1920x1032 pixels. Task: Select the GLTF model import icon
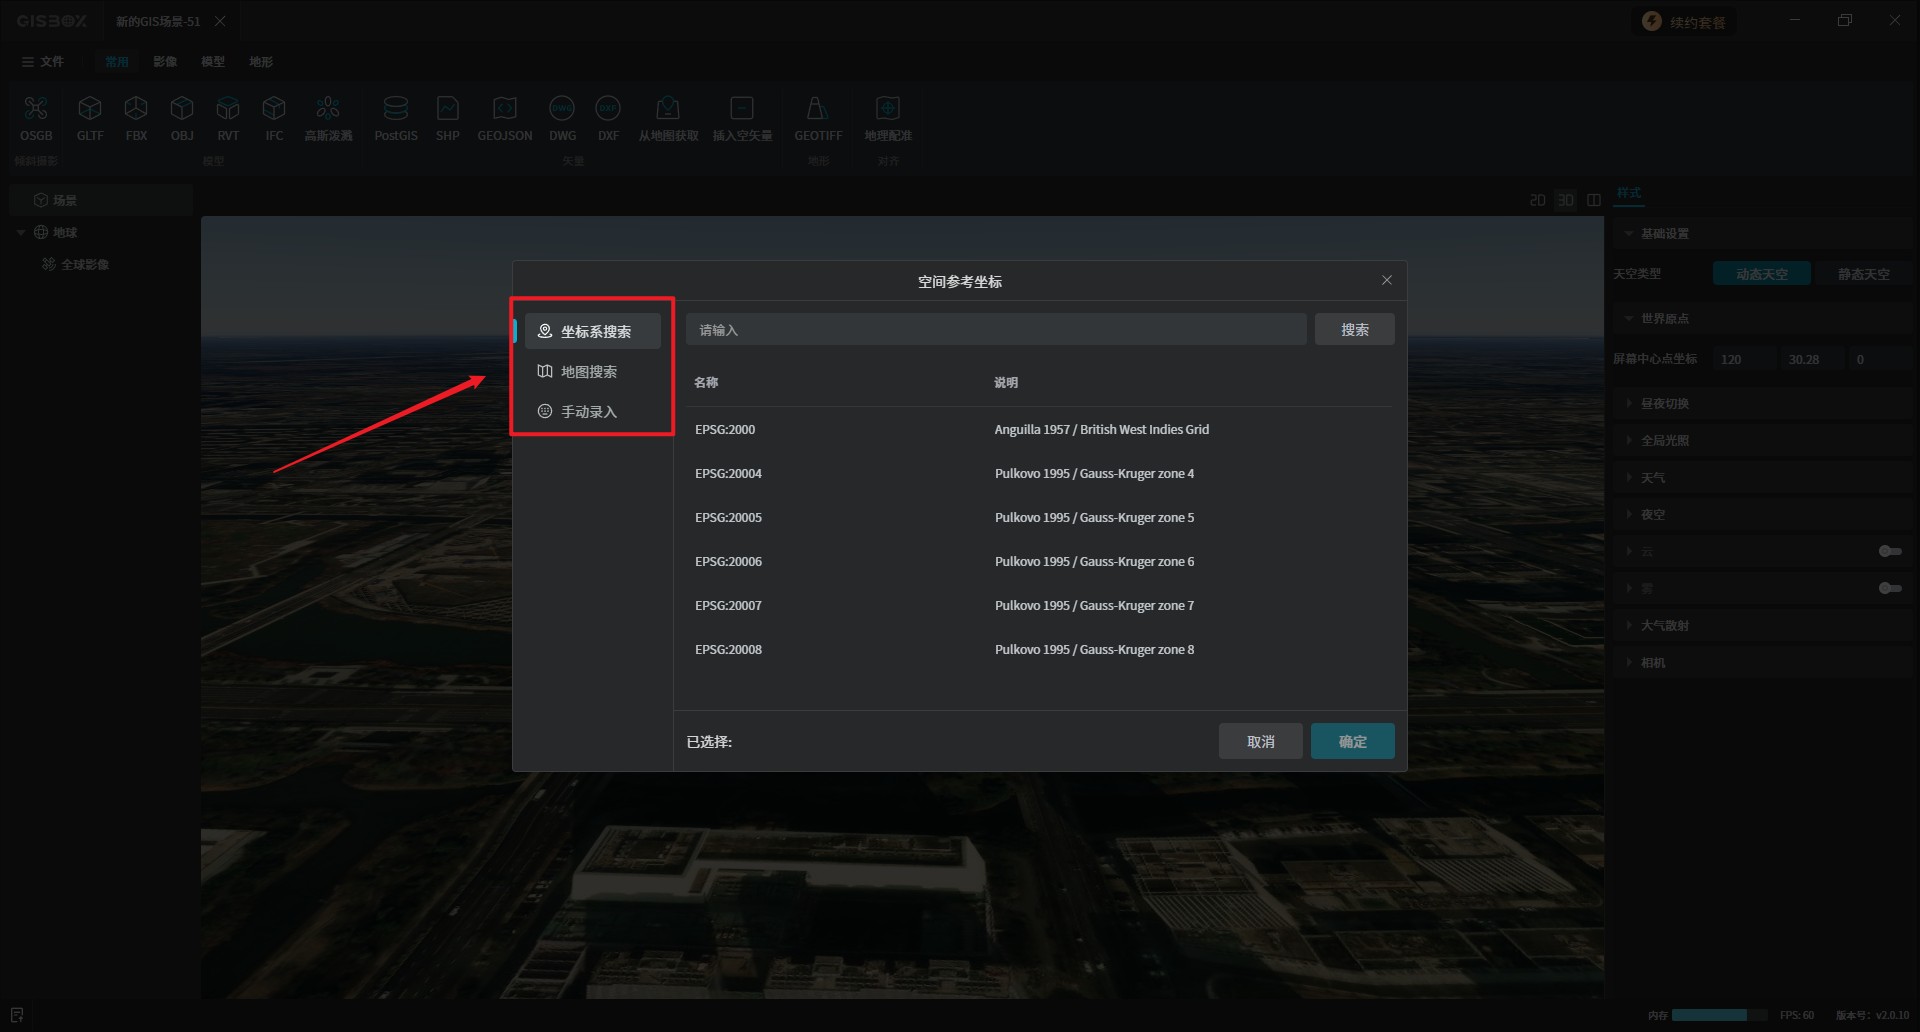90,109
